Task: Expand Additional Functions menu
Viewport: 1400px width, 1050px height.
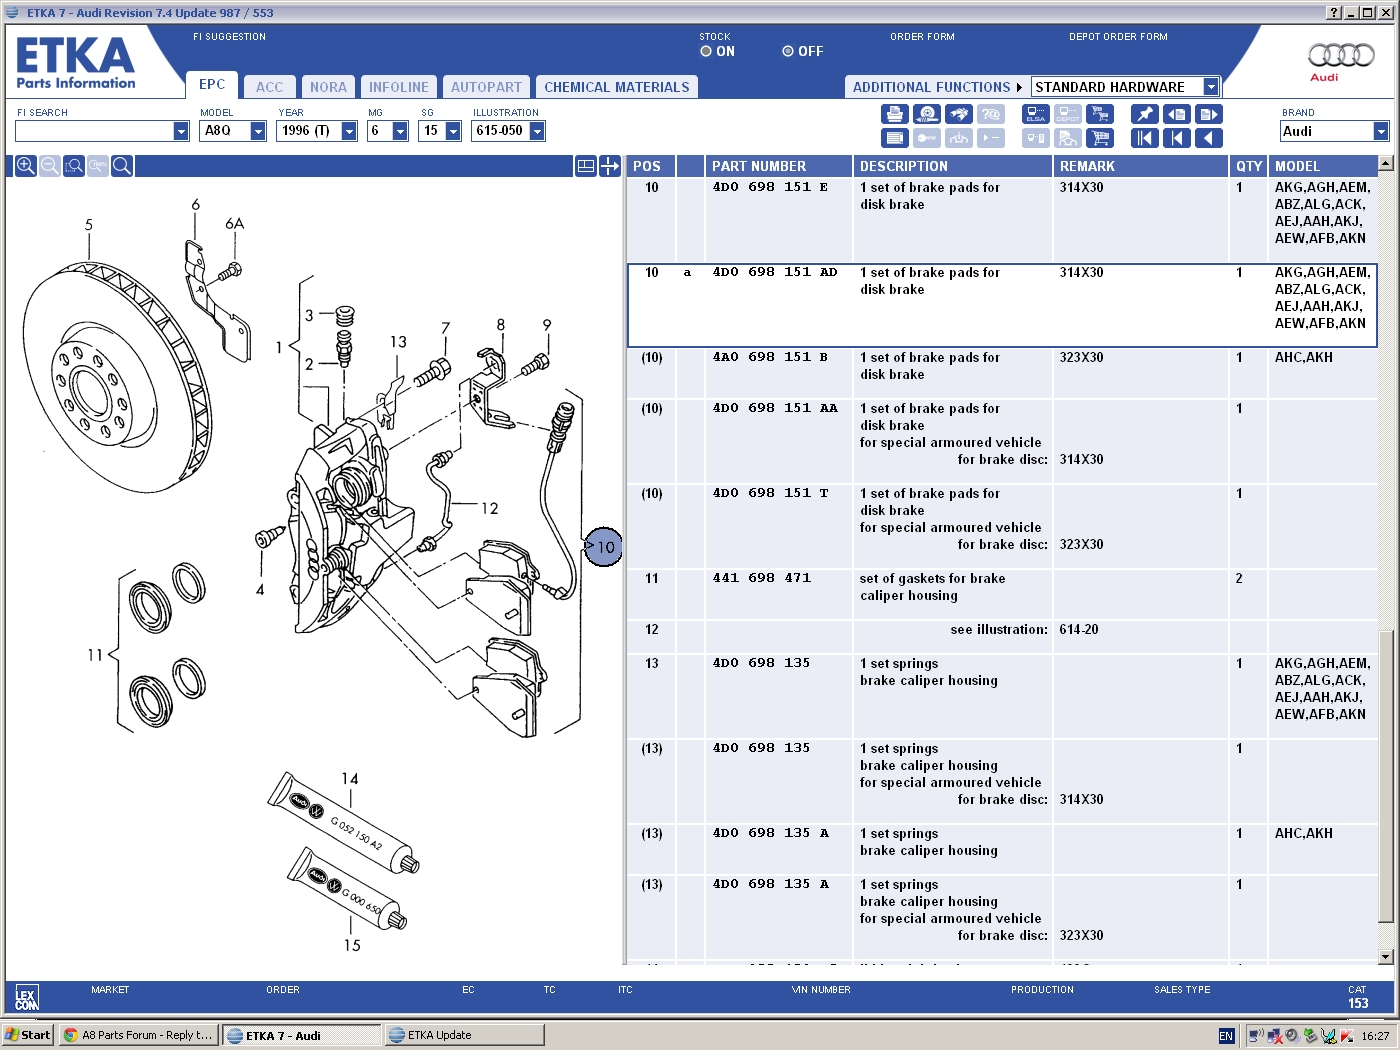Action: 937,87
